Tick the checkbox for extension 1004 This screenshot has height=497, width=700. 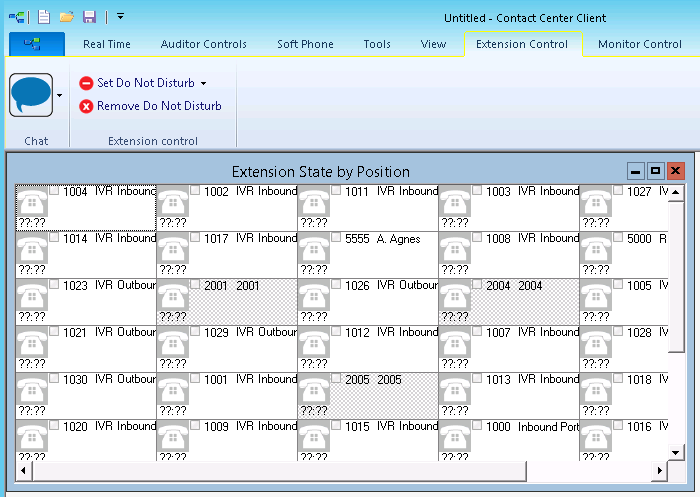54,190
